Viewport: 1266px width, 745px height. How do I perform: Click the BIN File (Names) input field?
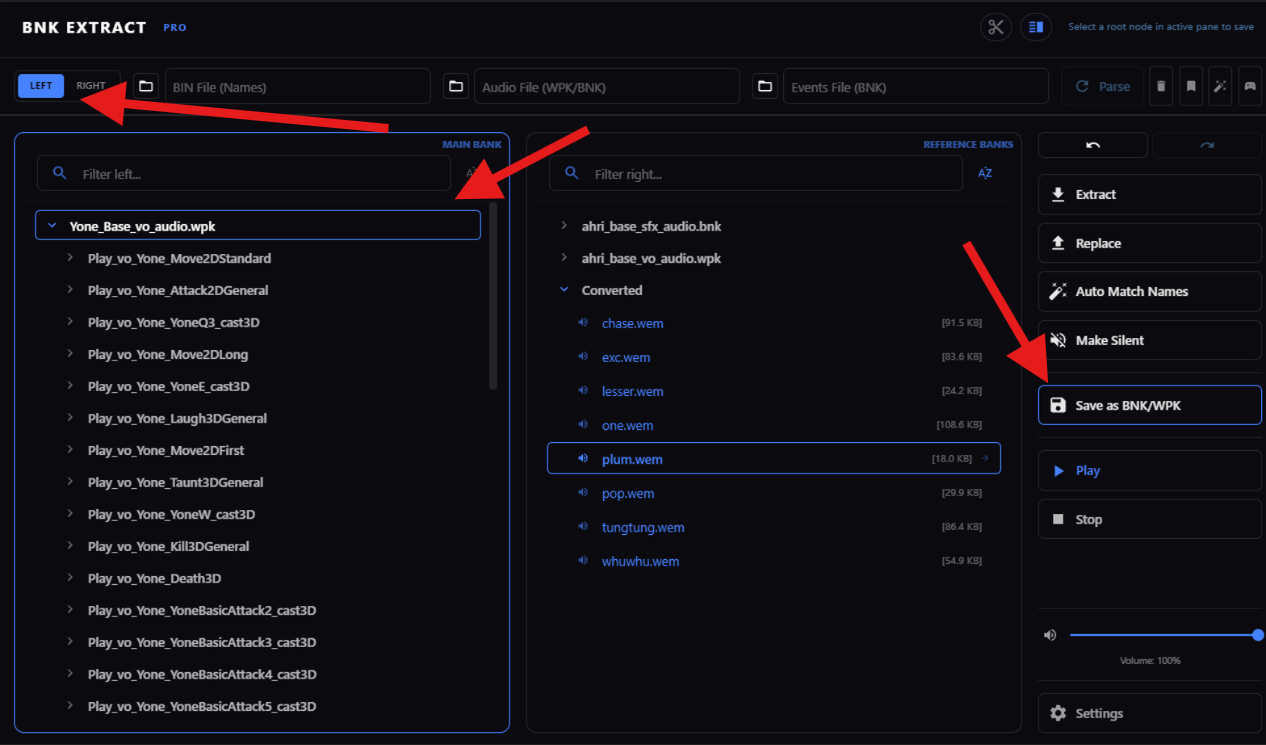tap(298, 87)
